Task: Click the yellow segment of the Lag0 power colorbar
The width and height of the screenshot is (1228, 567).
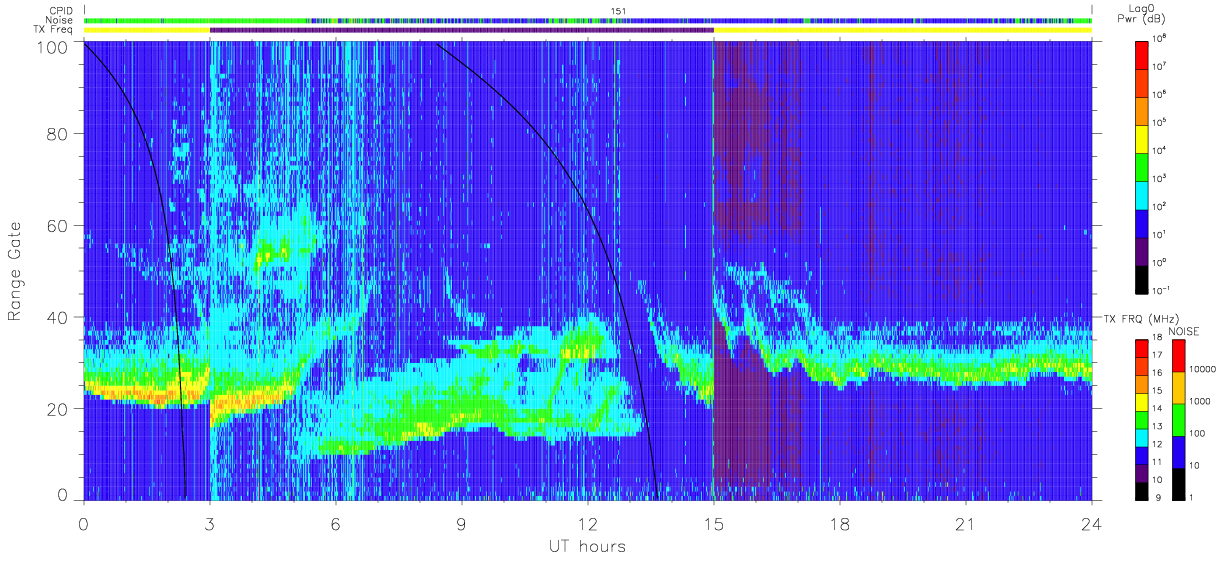Action: (1141, 139)
